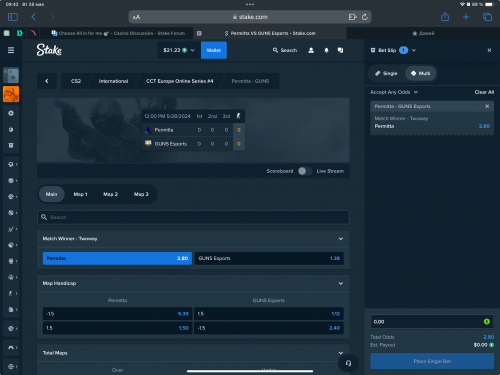The width and height of the screenshot is (500, 375).
Task: Expand the Bet Slip dropdown chevron
Action: (414, 50)
